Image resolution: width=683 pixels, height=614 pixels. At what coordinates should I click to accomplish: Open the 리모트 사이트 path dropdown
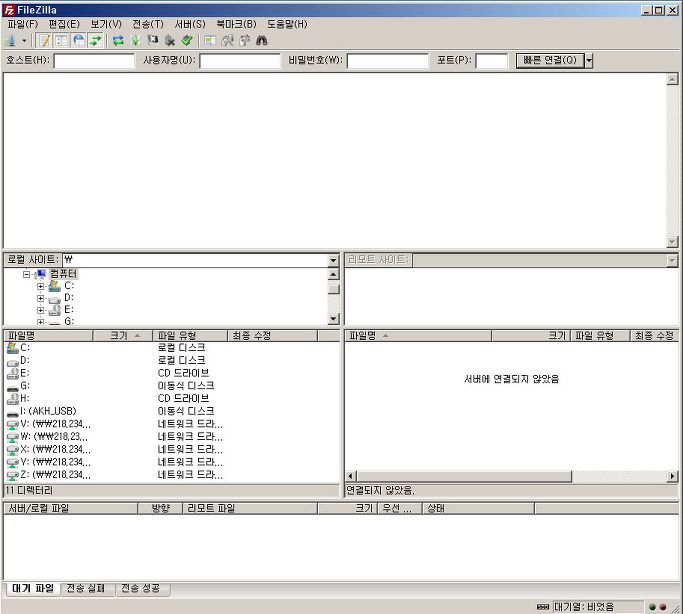pos(672,260)
